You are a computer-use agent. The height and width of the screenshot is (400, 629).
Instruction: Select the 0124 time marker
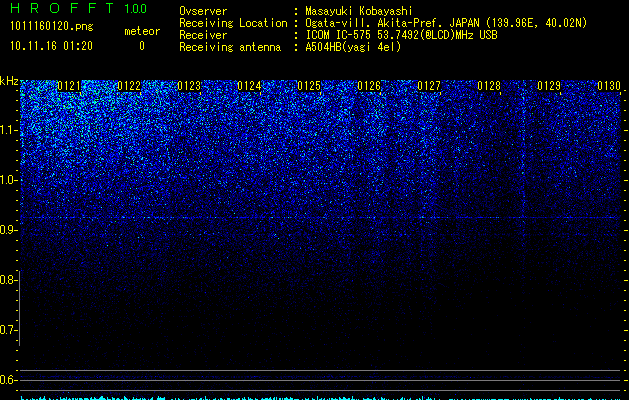tap(249, 86)
